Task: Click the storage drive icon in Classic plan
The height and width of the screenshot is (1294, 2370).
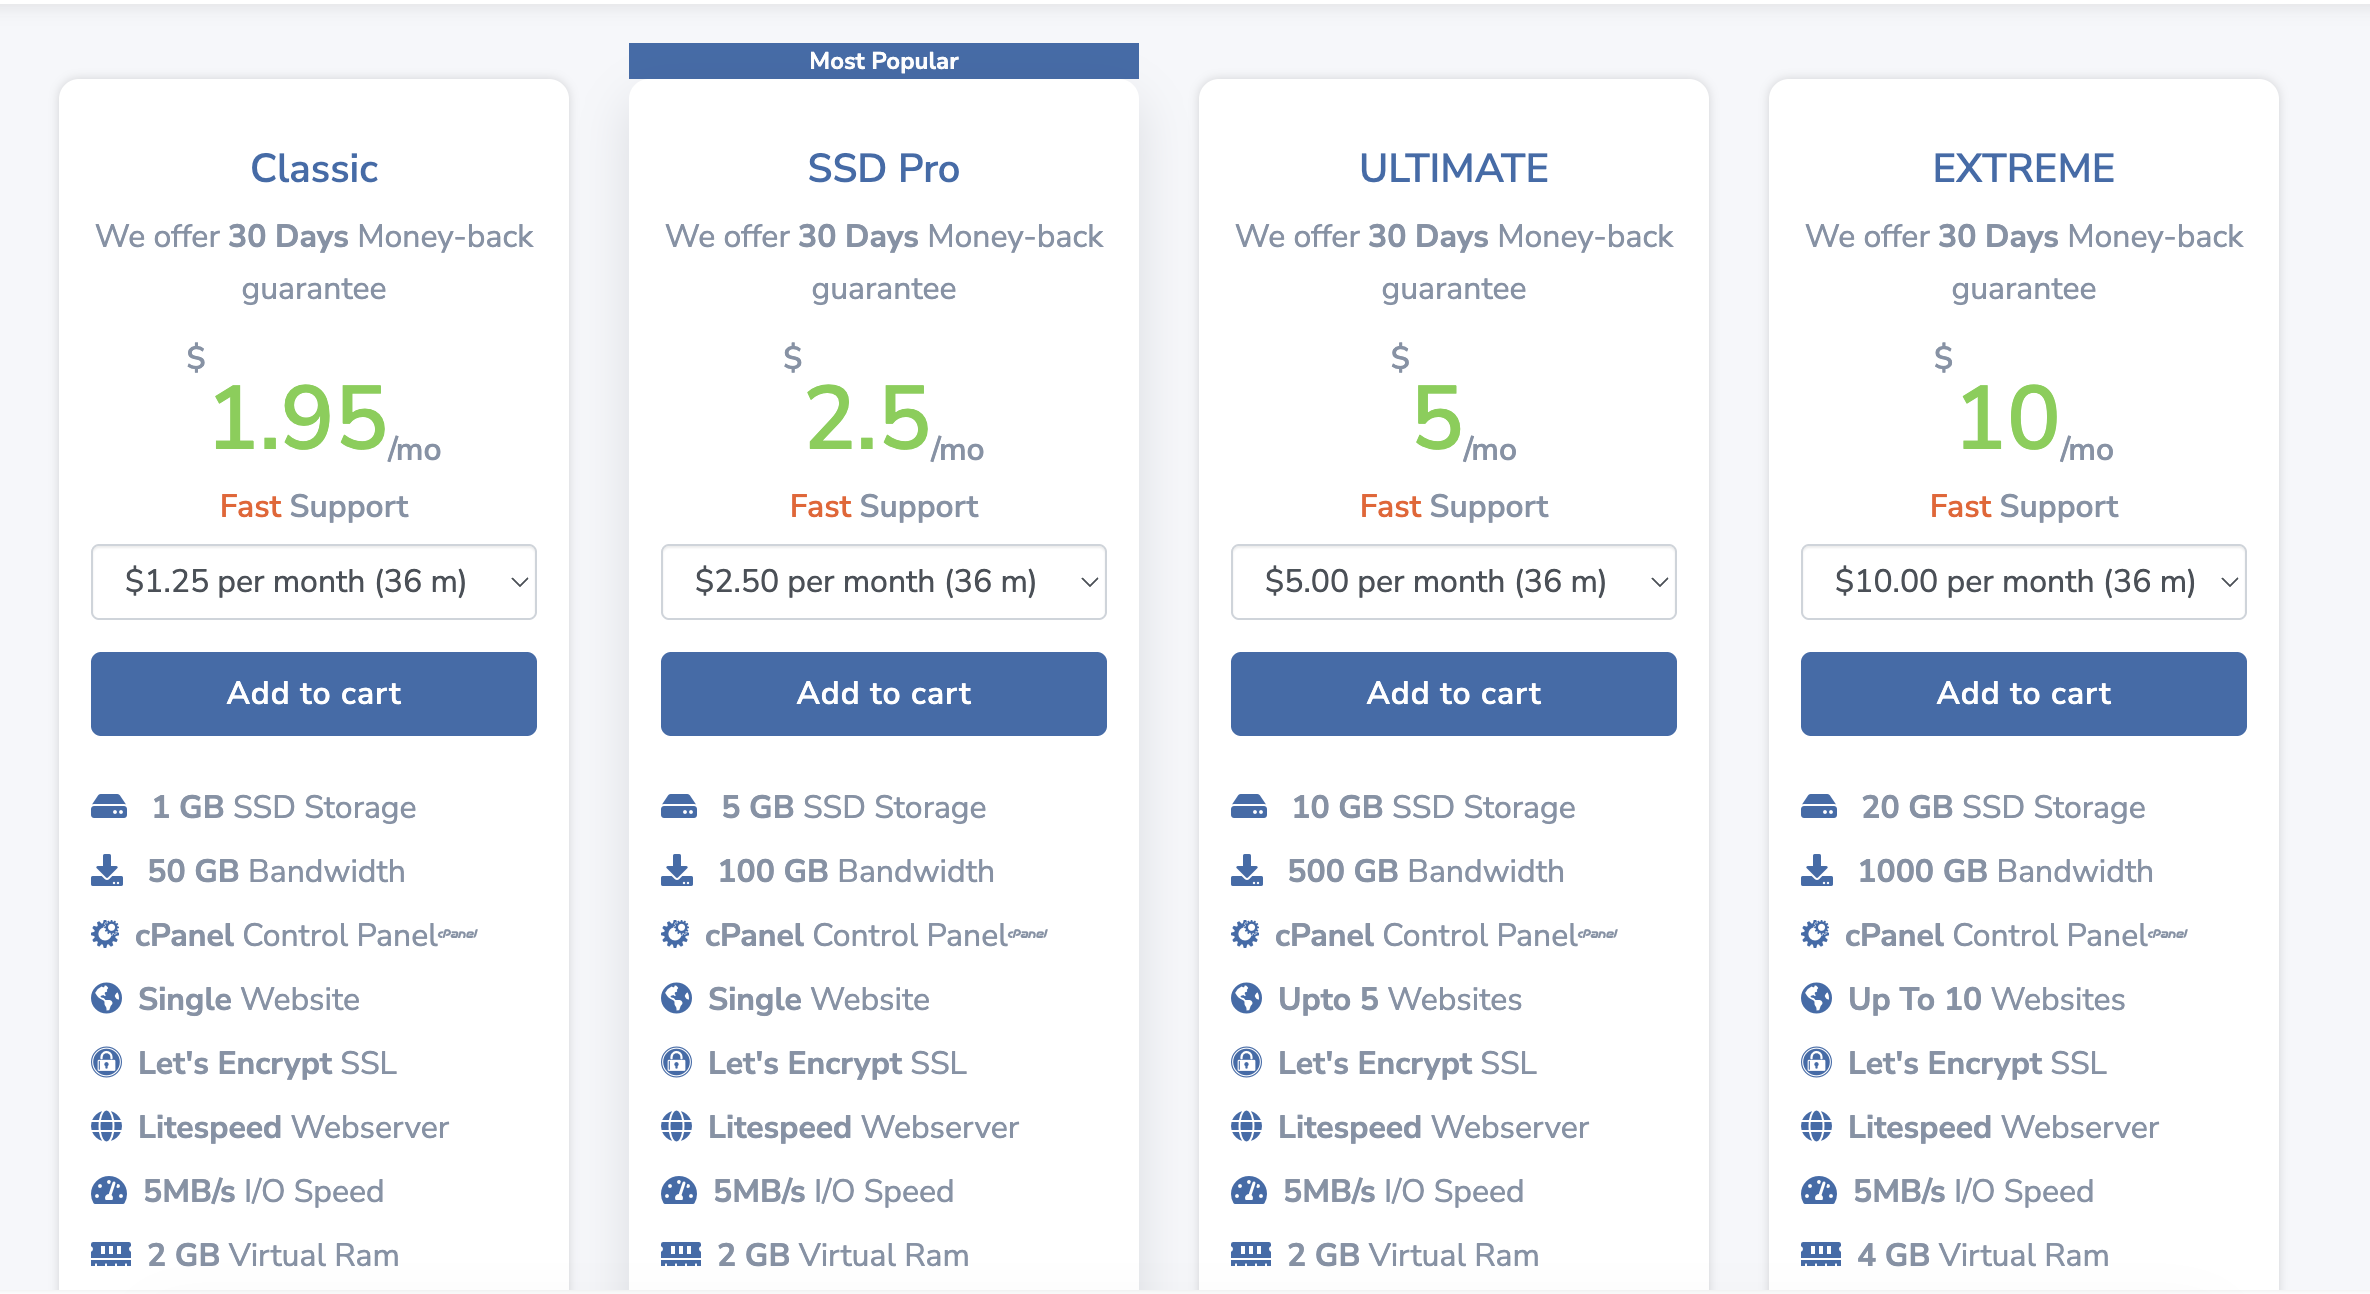Action: tap(109, 806)
